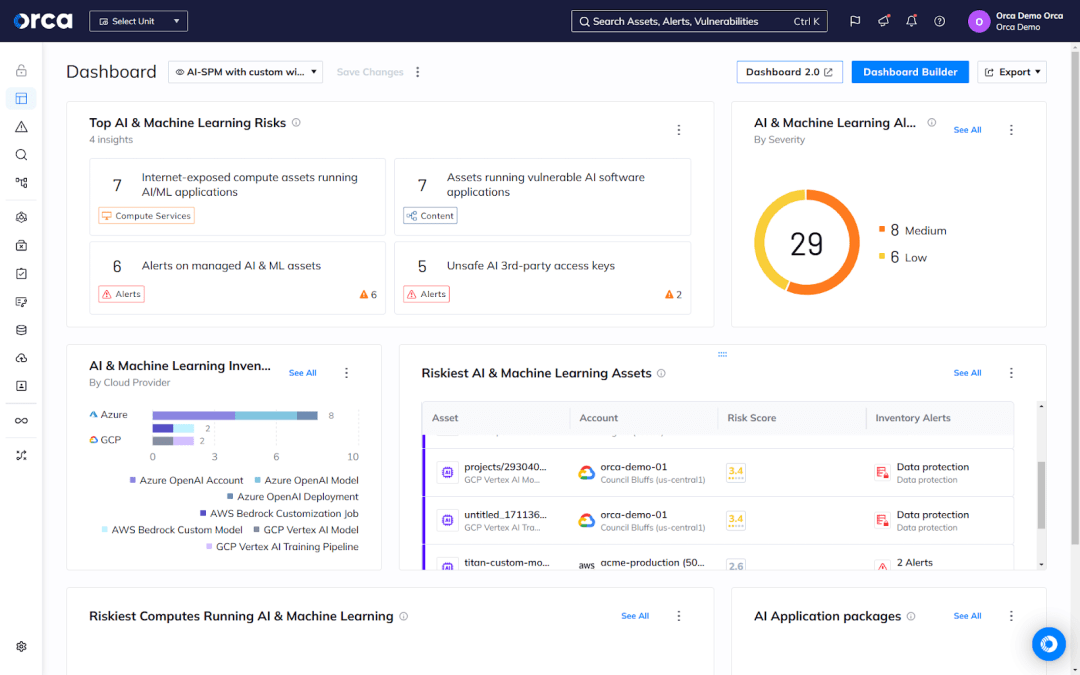Toggle AWS Bedrock Custom Model legend entry
This screenshot has width=1080, height=675.
pyautogui.click(x=172, y=530)
